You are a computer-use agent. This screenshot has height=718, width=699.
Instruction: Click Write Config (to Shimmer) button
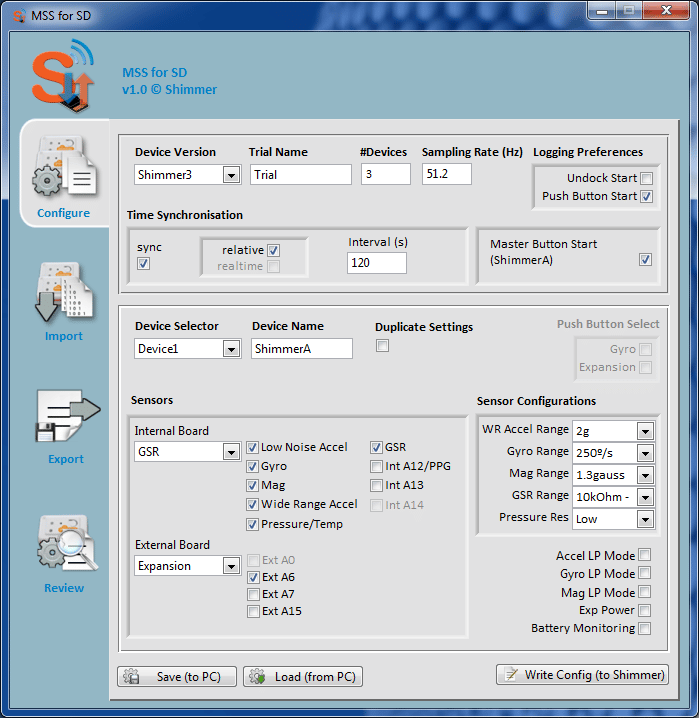coord(582,674)
